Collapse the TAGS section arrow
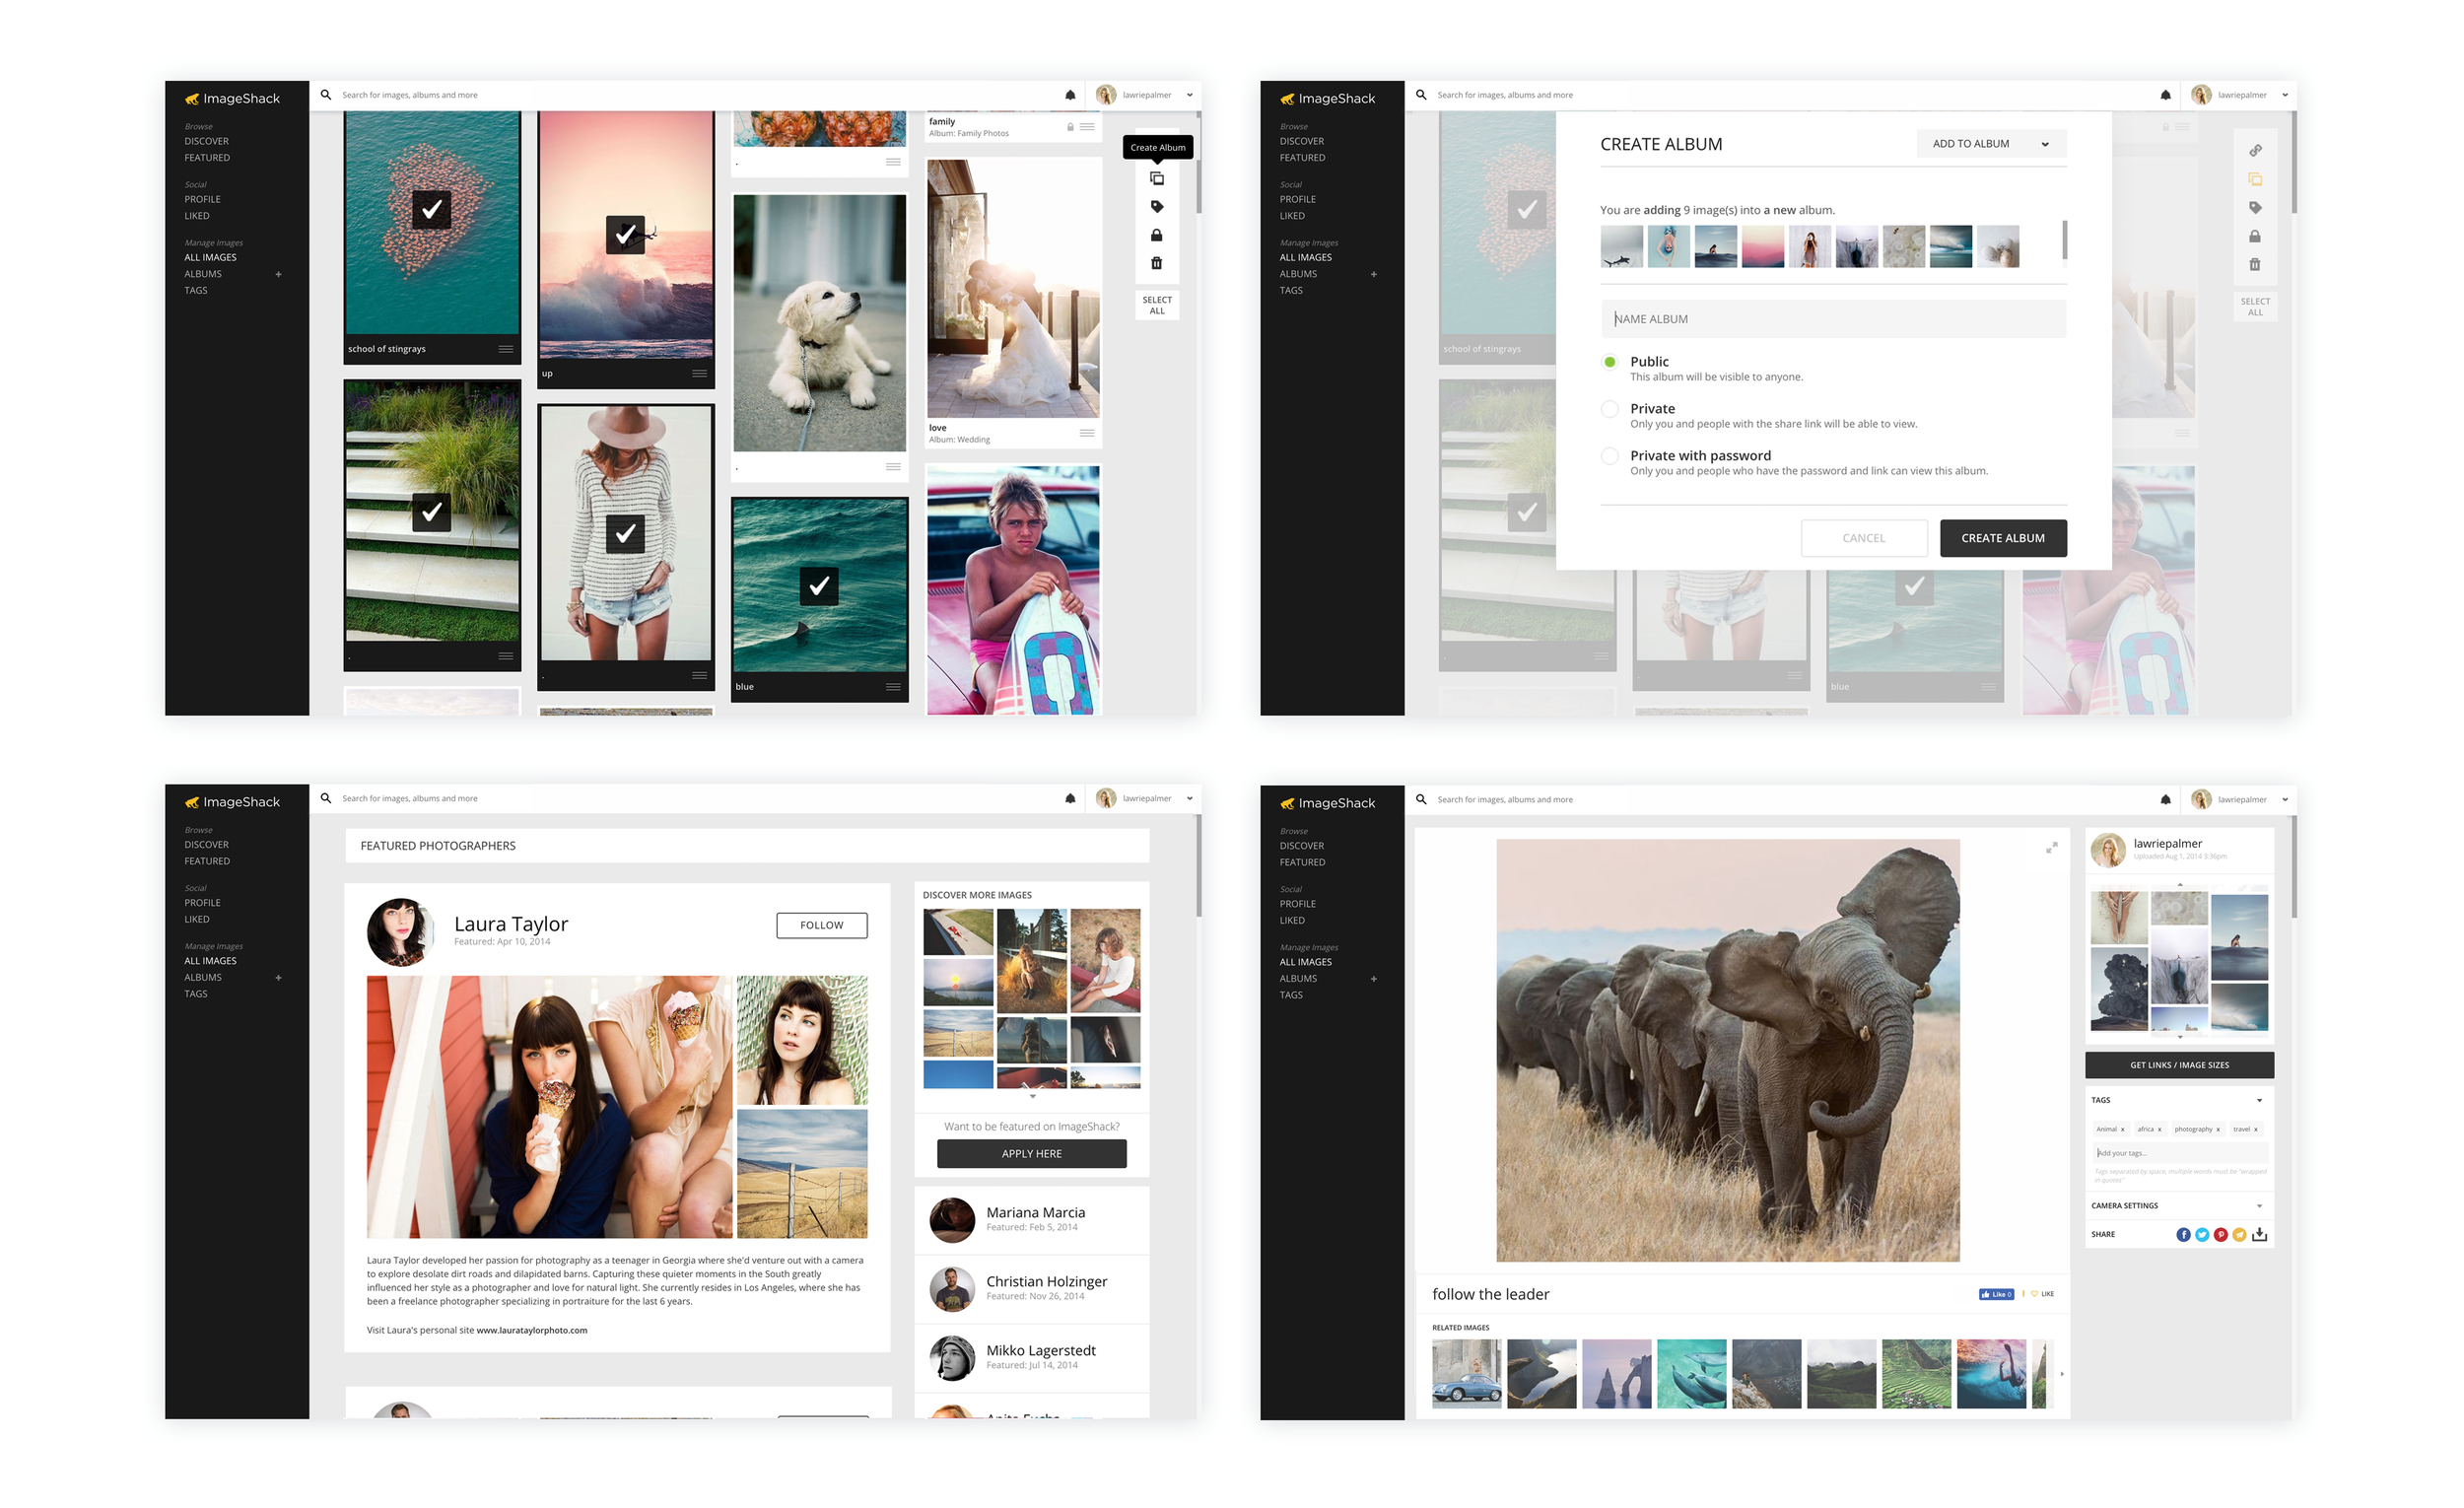Screen dimensions: 2464x1508 tap(2259, 1101)
